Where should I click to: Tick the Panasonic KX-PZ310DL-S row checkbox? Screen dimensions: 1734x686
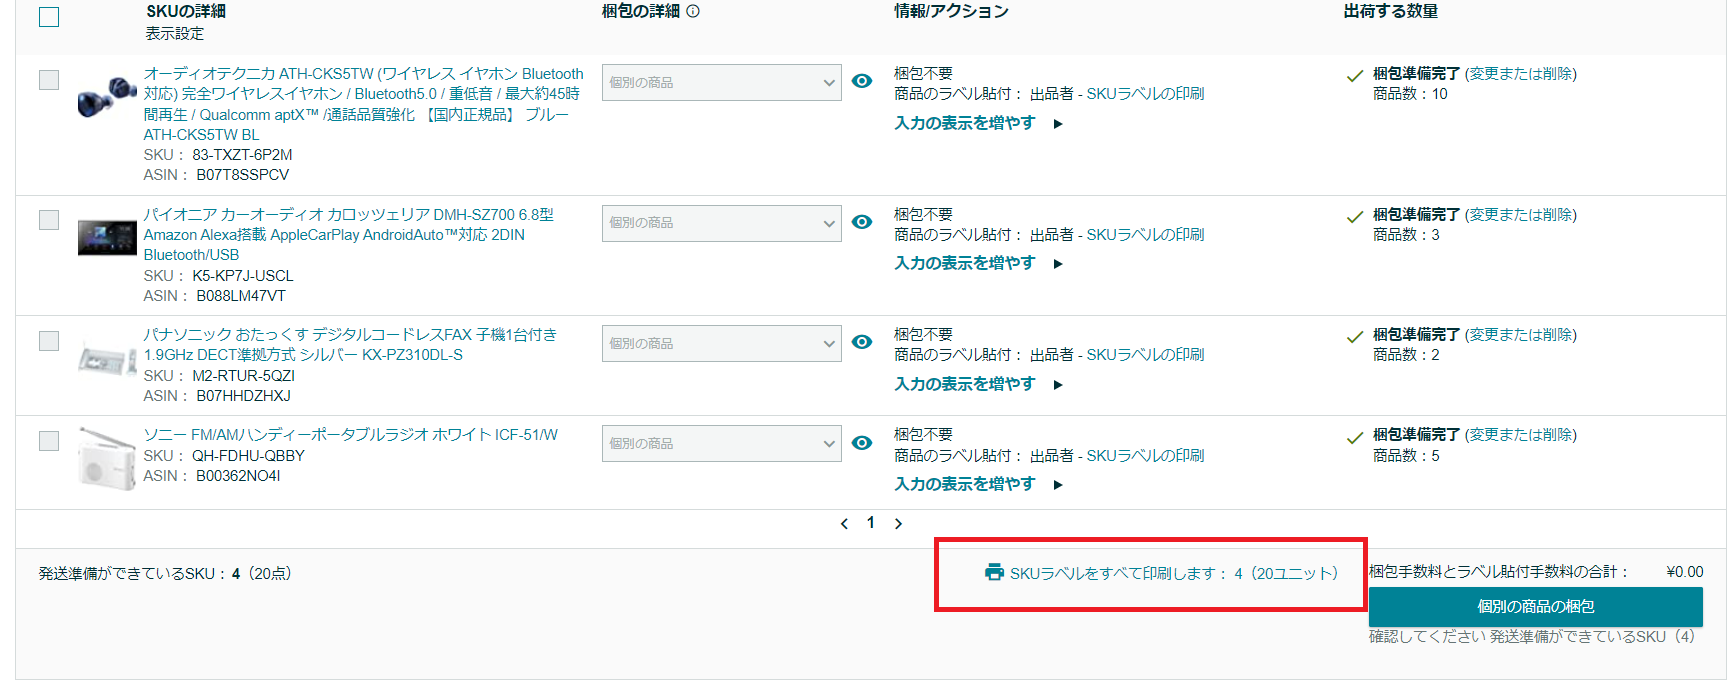coord(49,341)
